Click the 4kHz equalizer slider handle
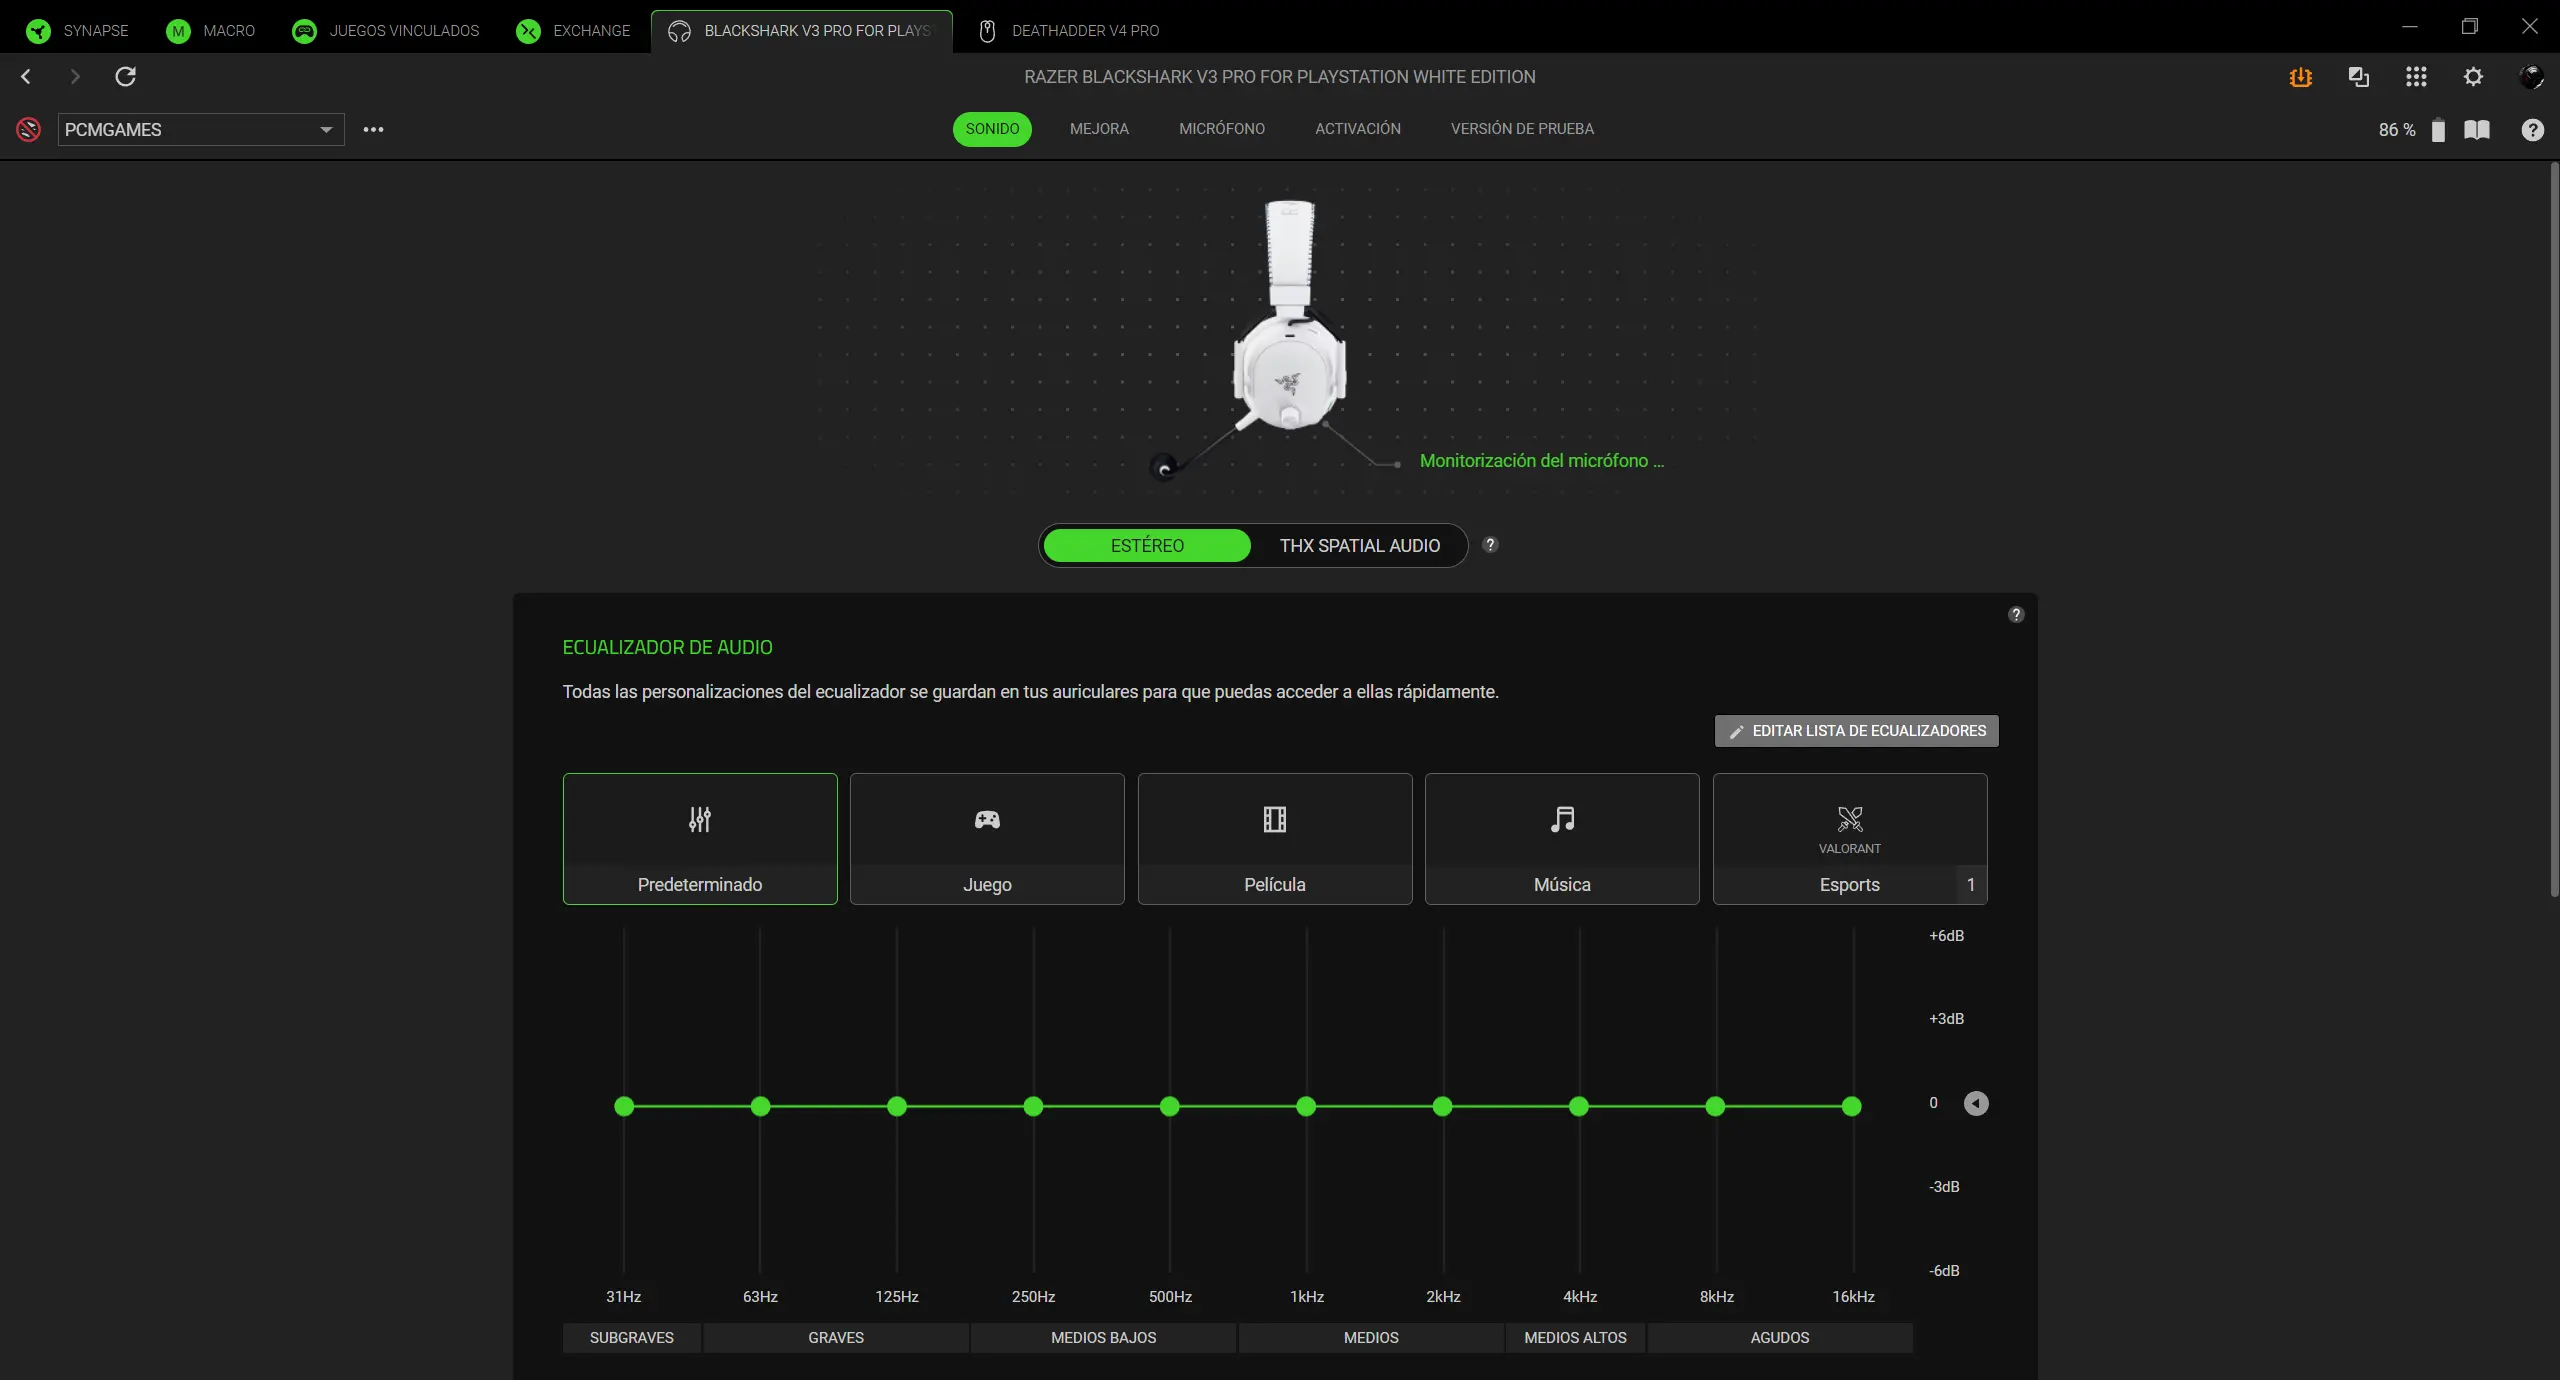The height and width of the screenshot is (1380, 2560). coord(1579,1106)
